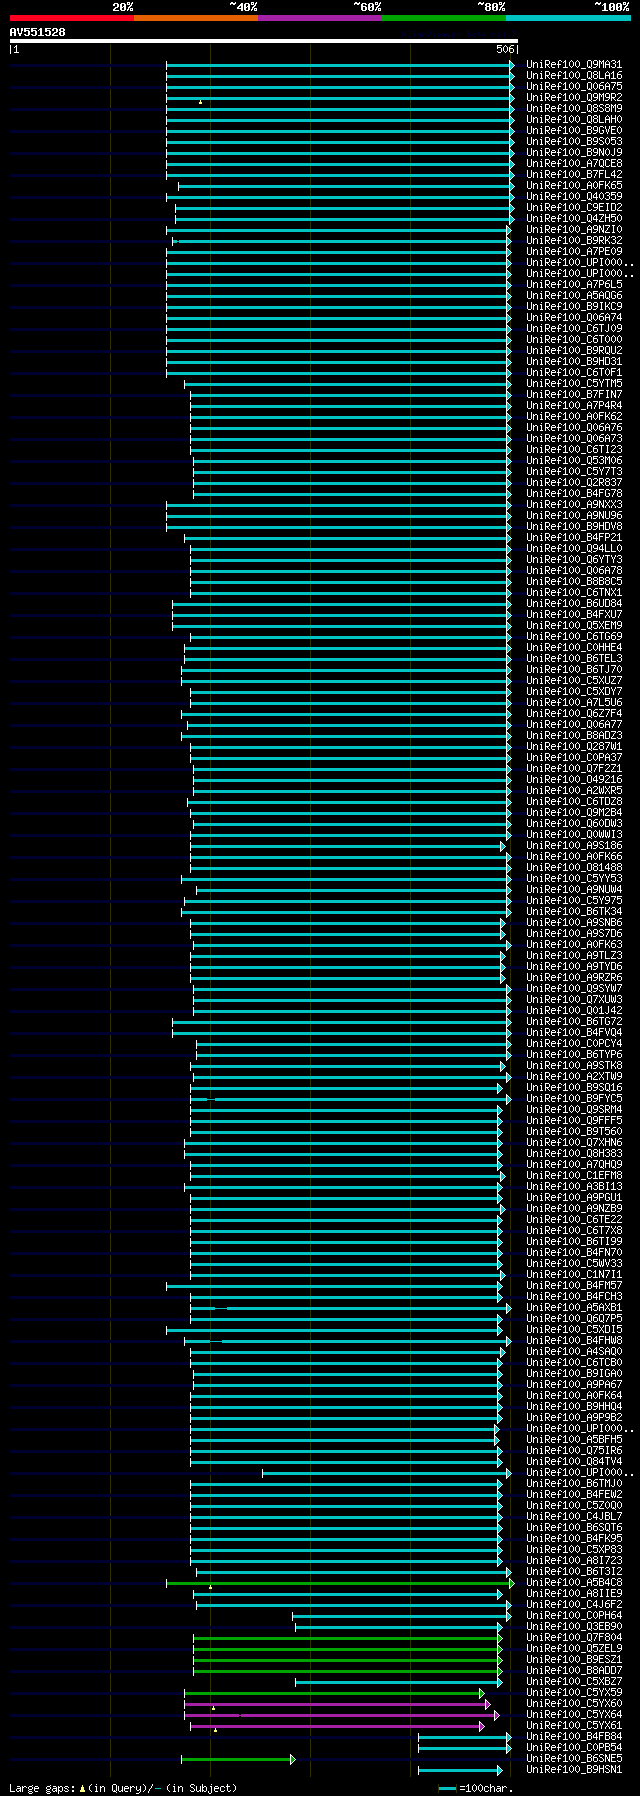Screen dimensions: 640x1796
Task: Select UniRef100_A5B4C8 in the hit list
Action: click(574, 1583)
